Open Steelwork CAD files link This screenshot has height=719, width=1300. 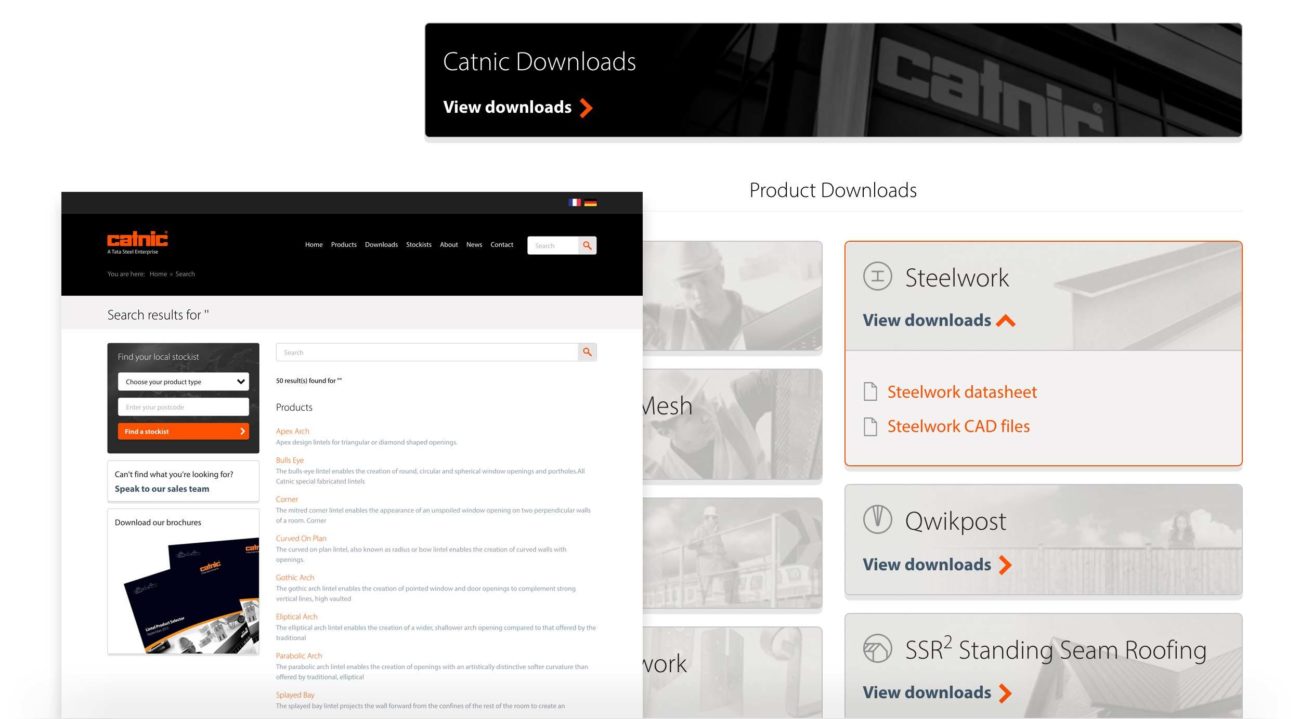point(958,426)
